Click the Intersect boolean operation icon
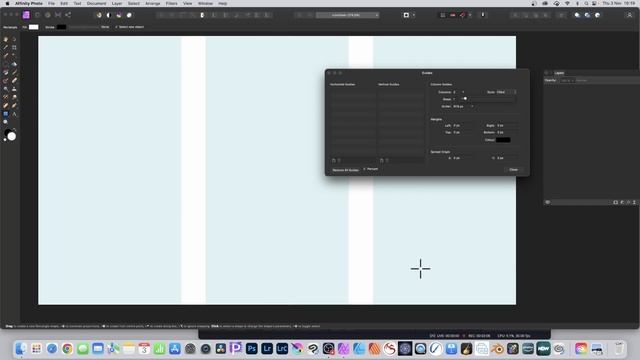Screen dimensions: 640x360 tap(598, 15)
